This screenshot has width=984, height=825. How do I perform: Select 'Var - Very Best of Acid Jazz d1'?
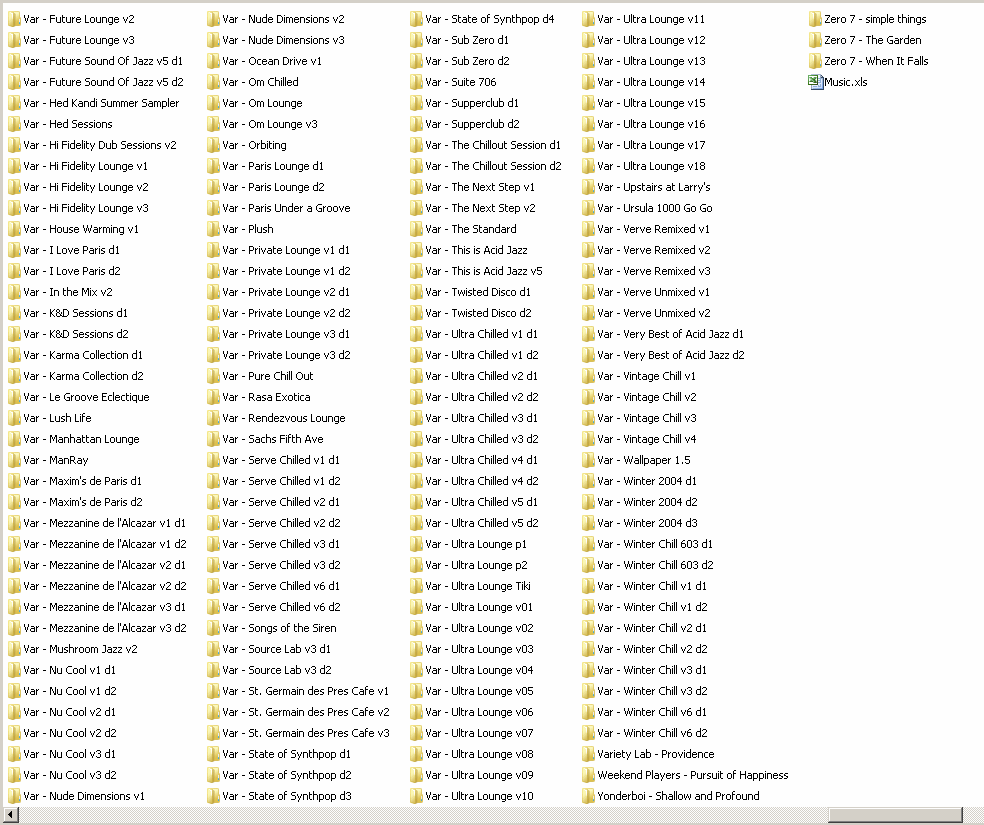coord(670,334)
